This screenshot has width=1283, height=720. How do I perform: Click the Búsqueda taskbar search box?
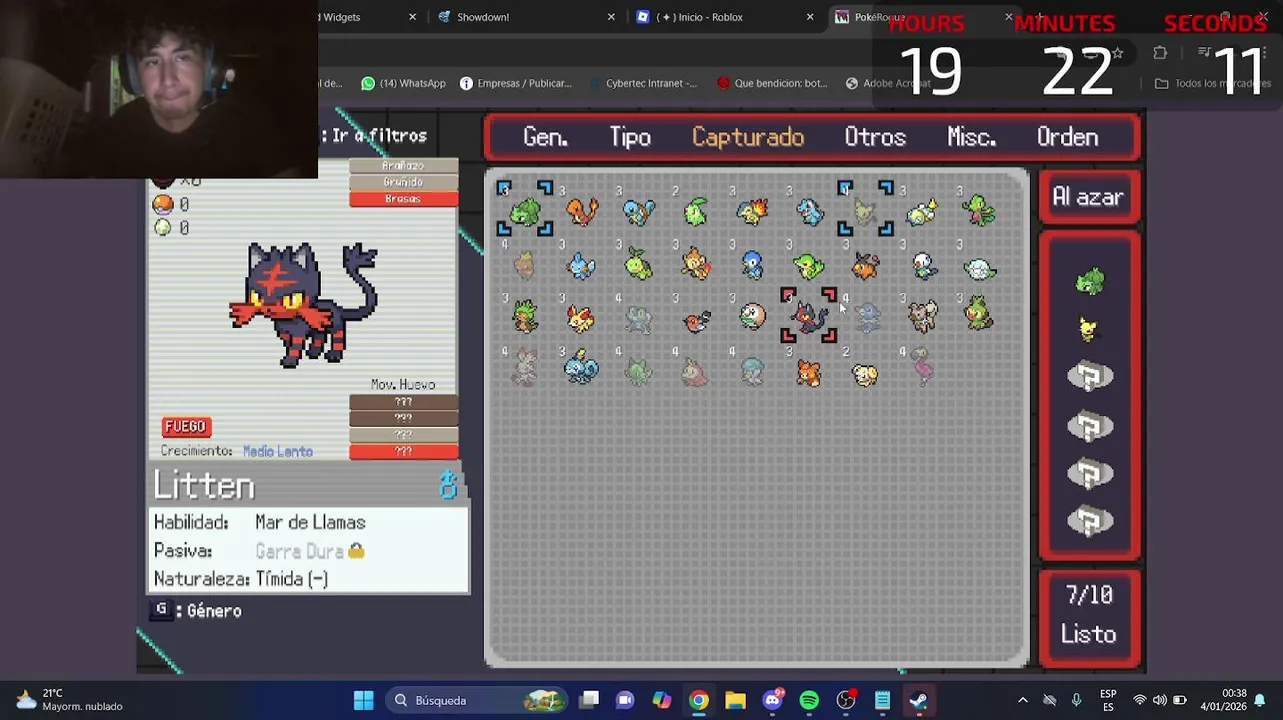tap(478, 700)
